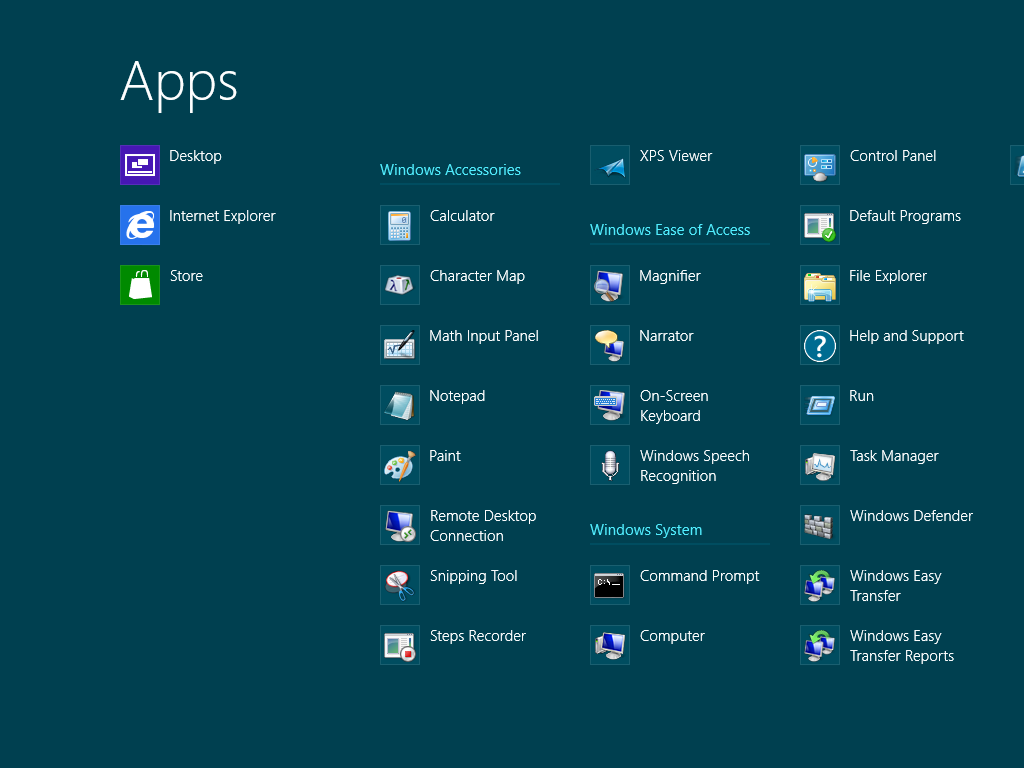
Task: Open Help and Support question-mark icon
Action: pos(820,345)
